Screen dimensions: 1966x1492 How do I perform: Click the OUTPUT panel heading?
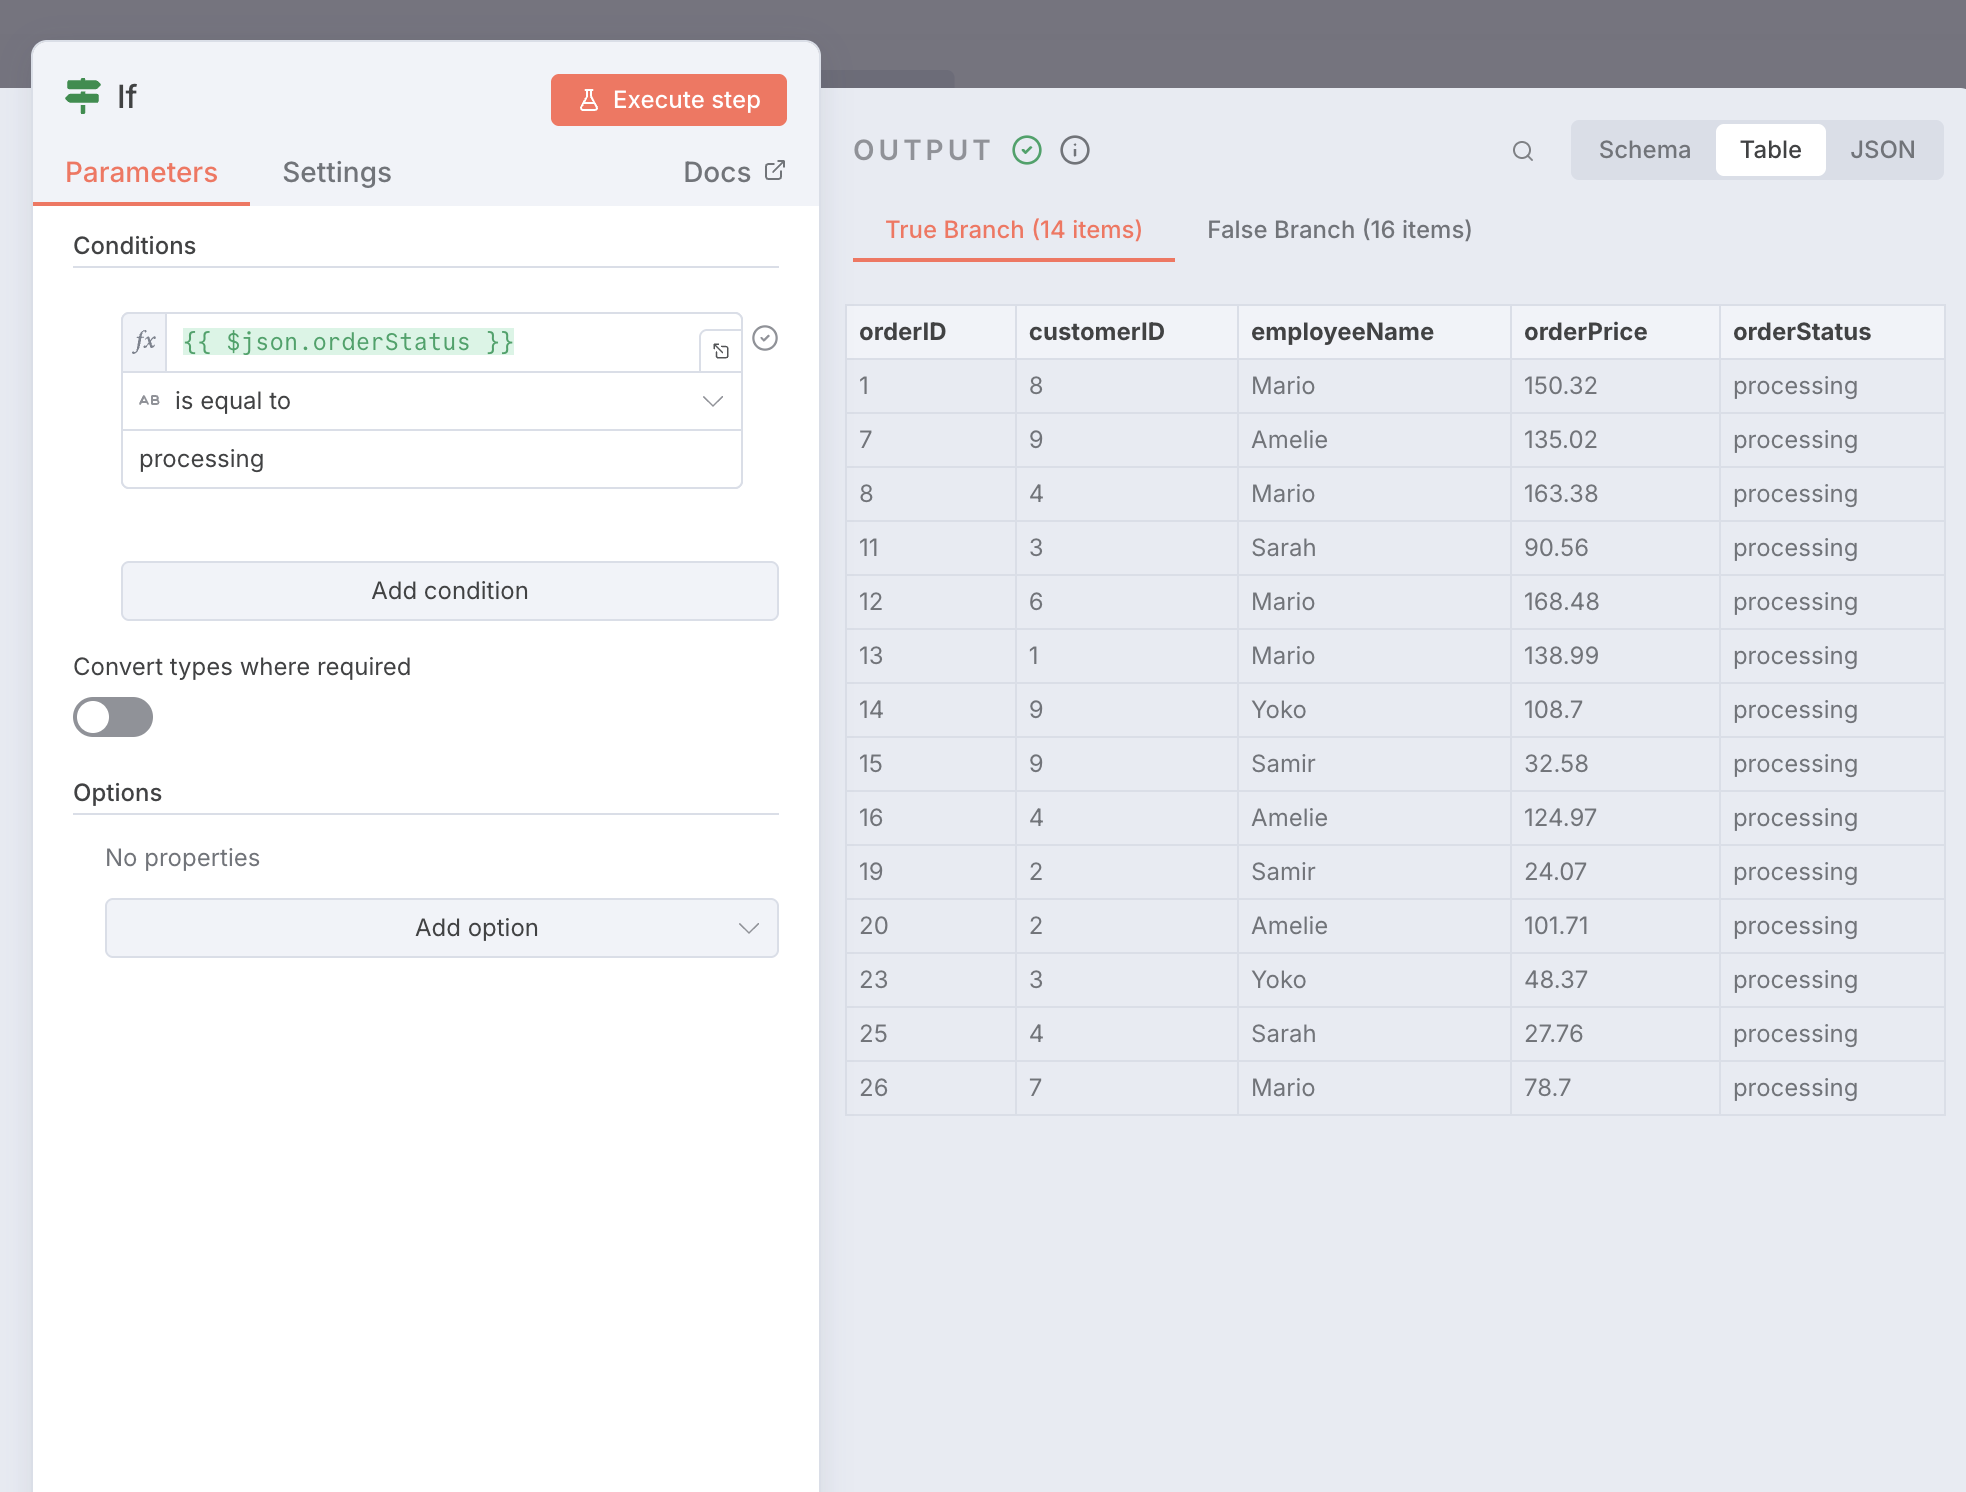click(922, 150)
